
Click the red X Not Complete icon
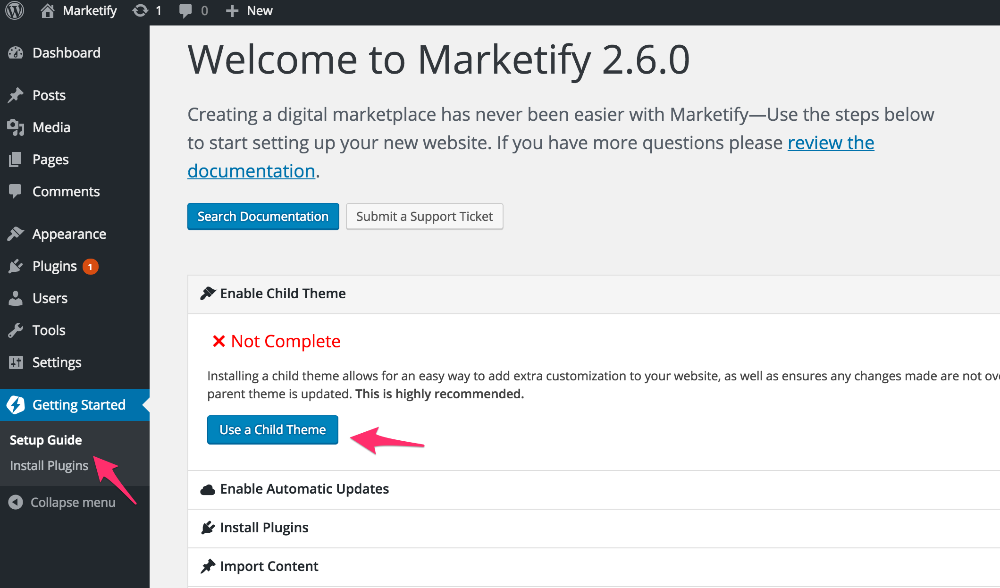(219, 341)
